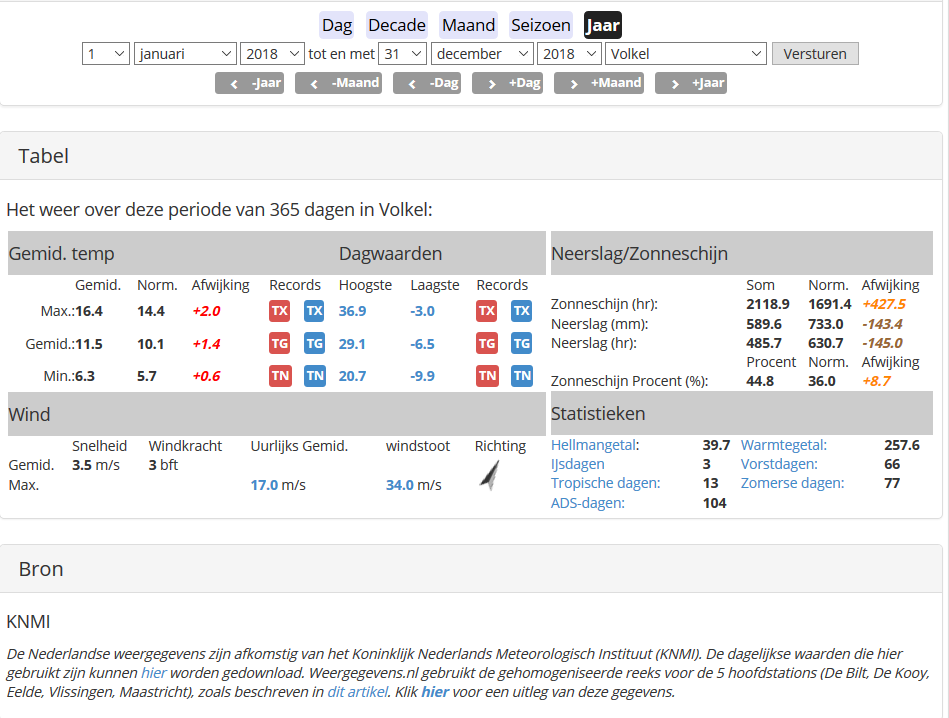Open the station dropdown showing Volkel
The width and height of the screenshot is (949, 718).
[x=686, y=54]
